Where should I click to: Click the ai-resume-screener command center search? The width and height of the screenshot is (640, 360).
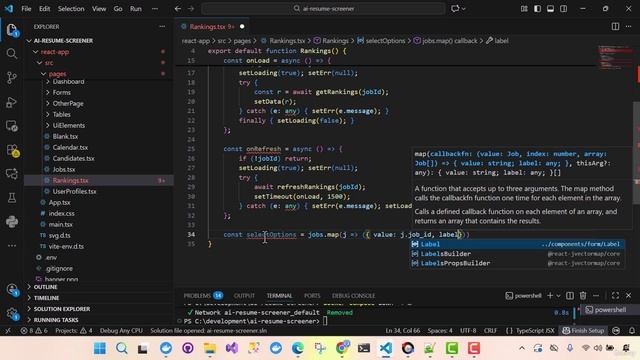[x=323, y=9]
